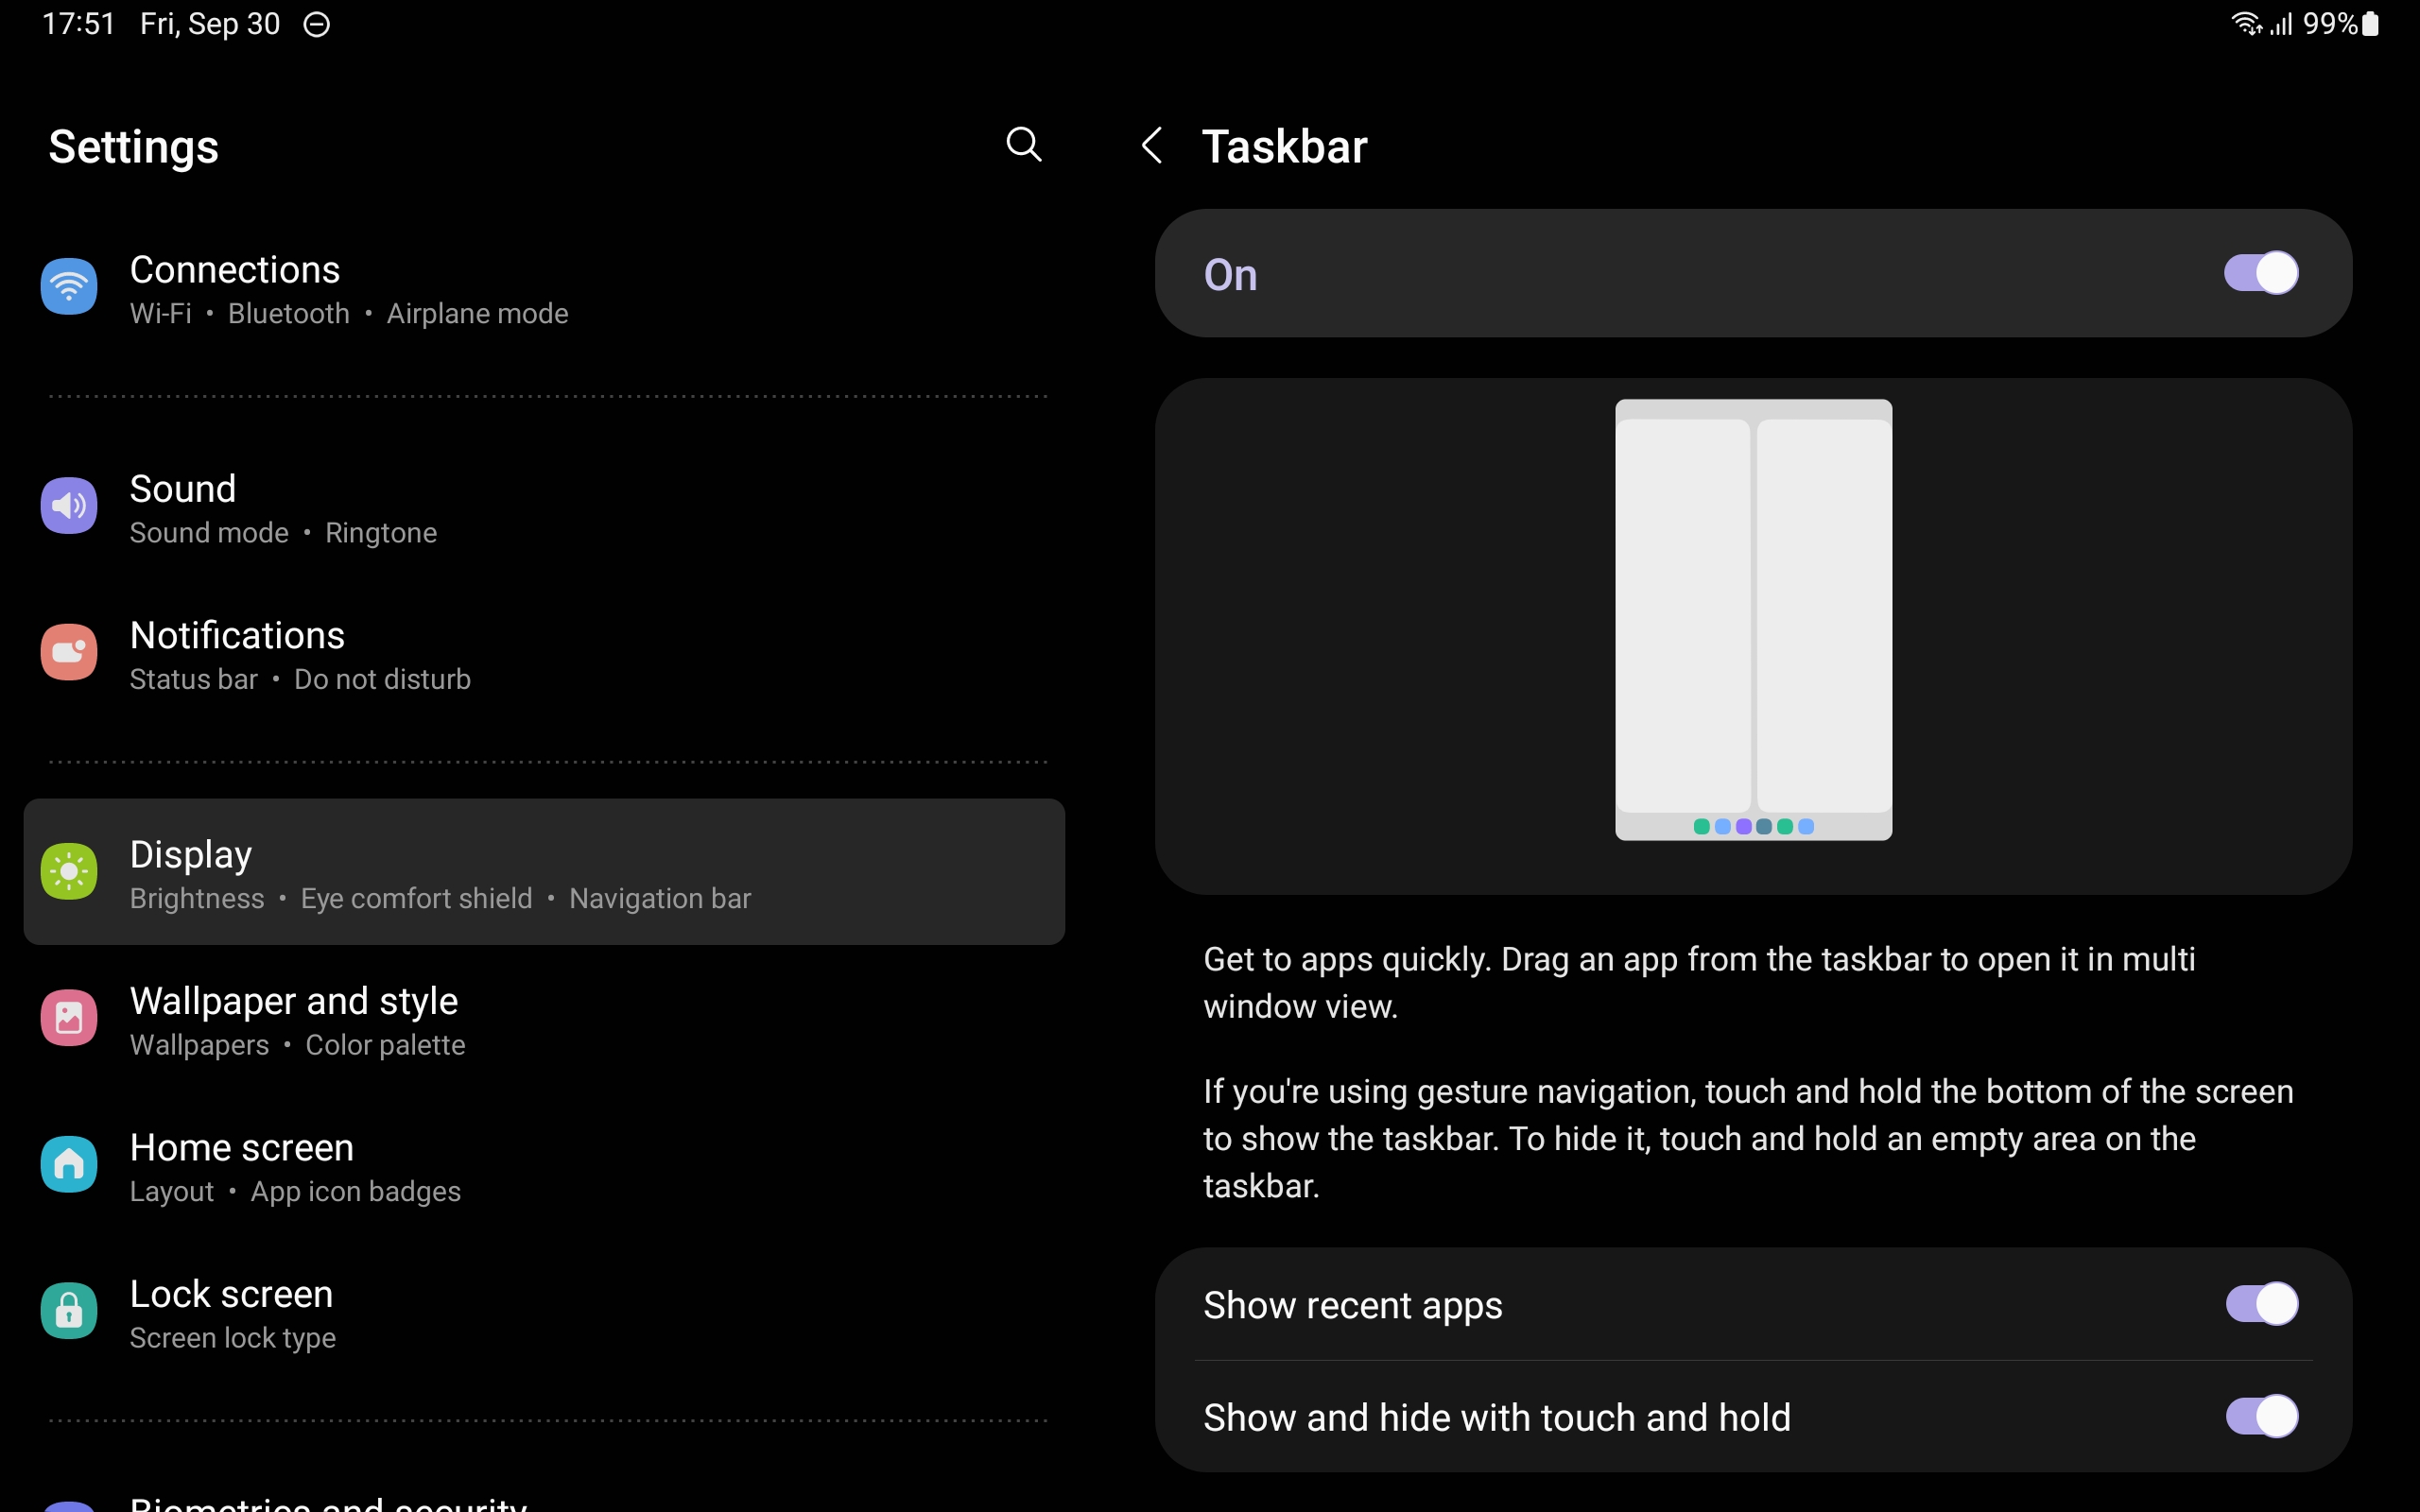Tap the green Display brightness icon

tap(69, 871)
